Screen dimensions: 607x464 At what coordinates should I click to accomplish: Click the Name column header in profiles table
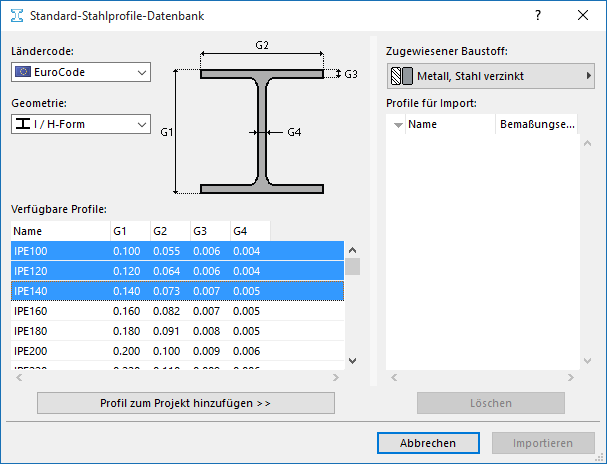pos(61,231)
